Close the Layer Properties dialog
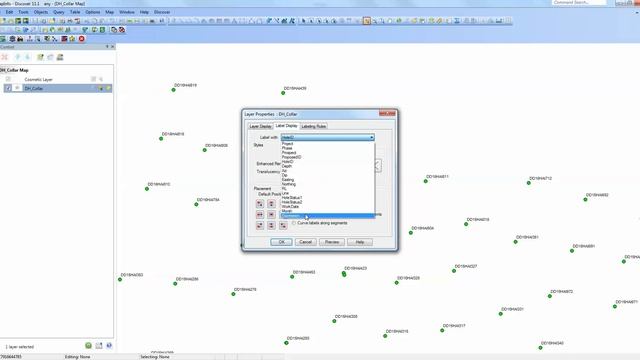 tap(387, 113)
